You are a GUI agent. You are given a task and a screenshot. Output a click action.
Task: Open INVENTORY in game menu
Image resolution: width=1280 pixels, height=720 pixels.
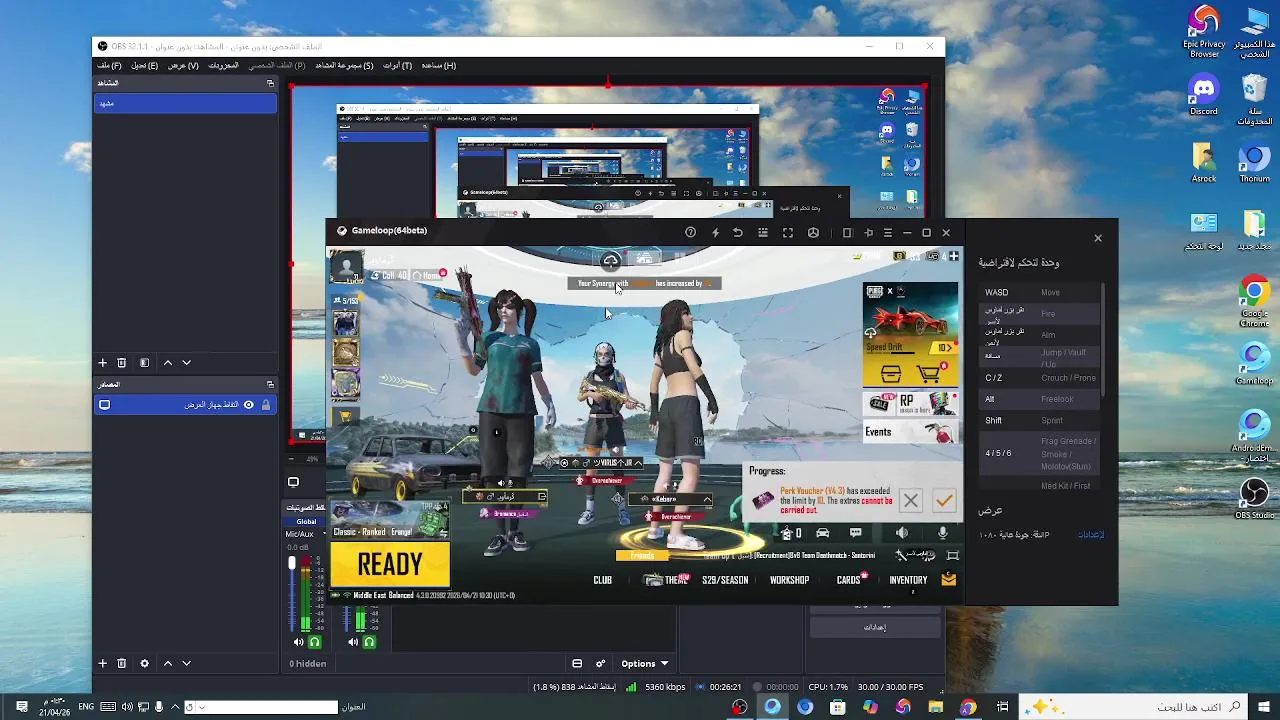[x=908, y=580]
